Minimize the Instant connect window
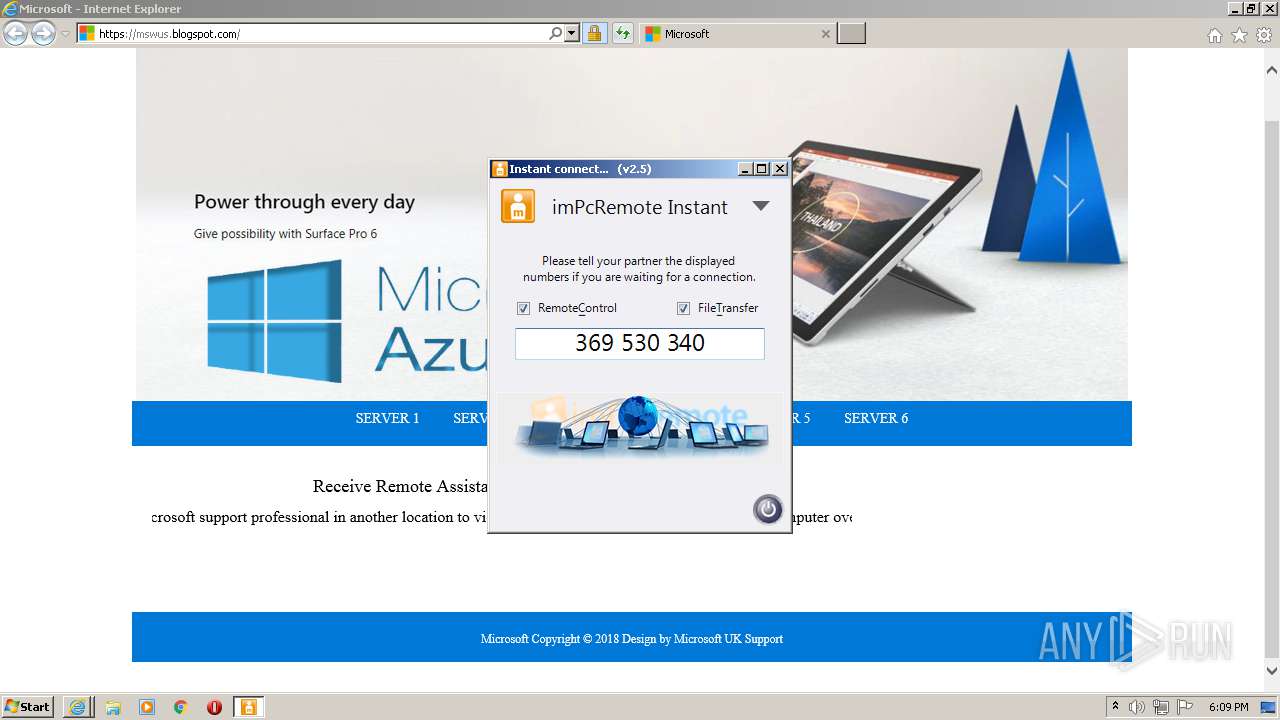 click(745, 169)
